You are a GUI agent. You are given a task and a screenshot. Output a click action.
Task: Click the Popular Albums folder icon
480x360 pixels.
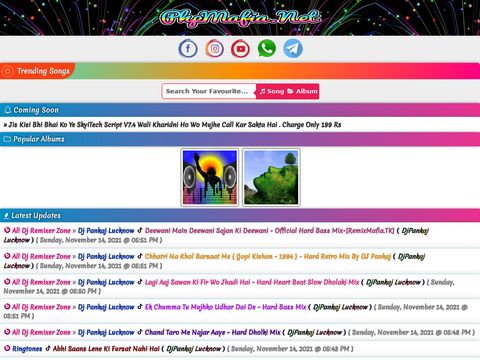click(7, 139)
